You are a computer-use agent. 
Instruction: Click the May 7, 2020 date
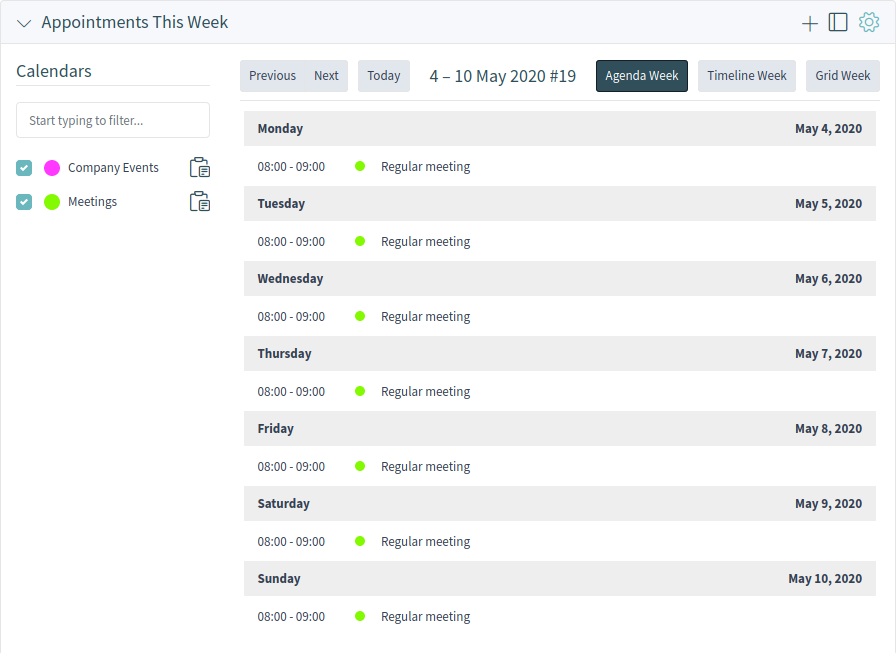pos(829,354)
